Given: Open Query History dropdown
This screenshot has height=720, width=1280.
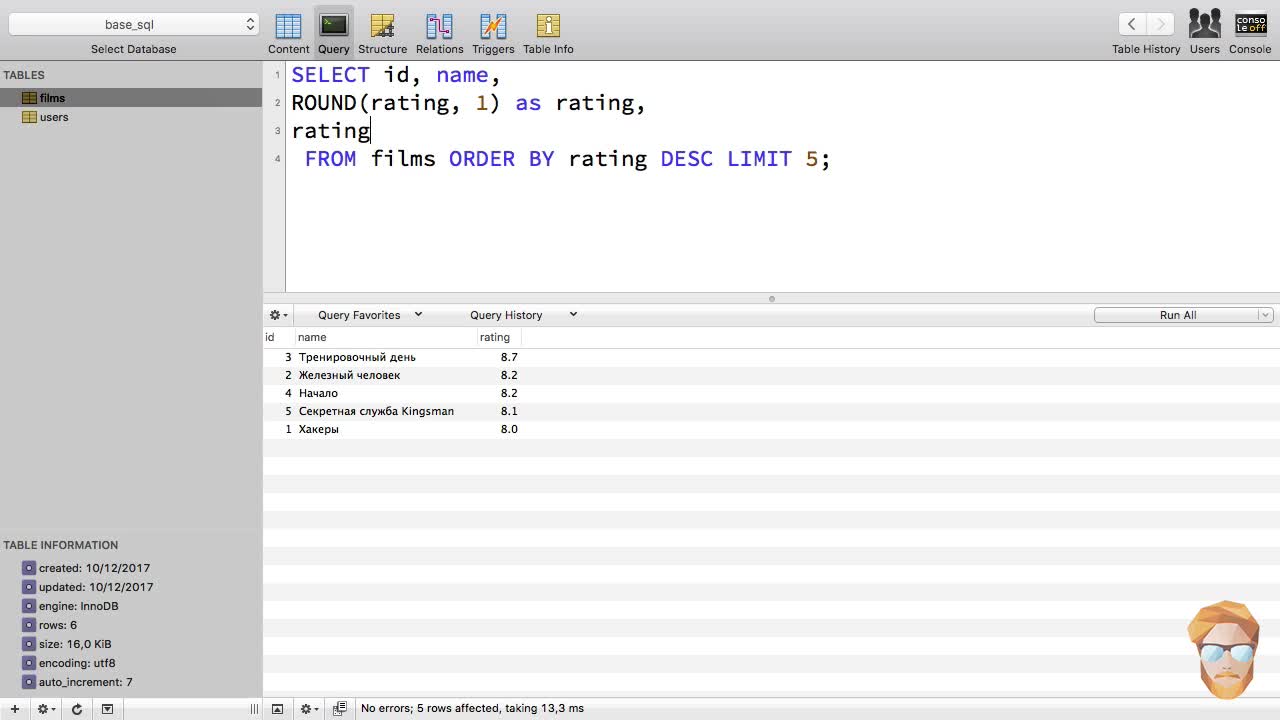Looking at the screenshot, I should point(523,315).
